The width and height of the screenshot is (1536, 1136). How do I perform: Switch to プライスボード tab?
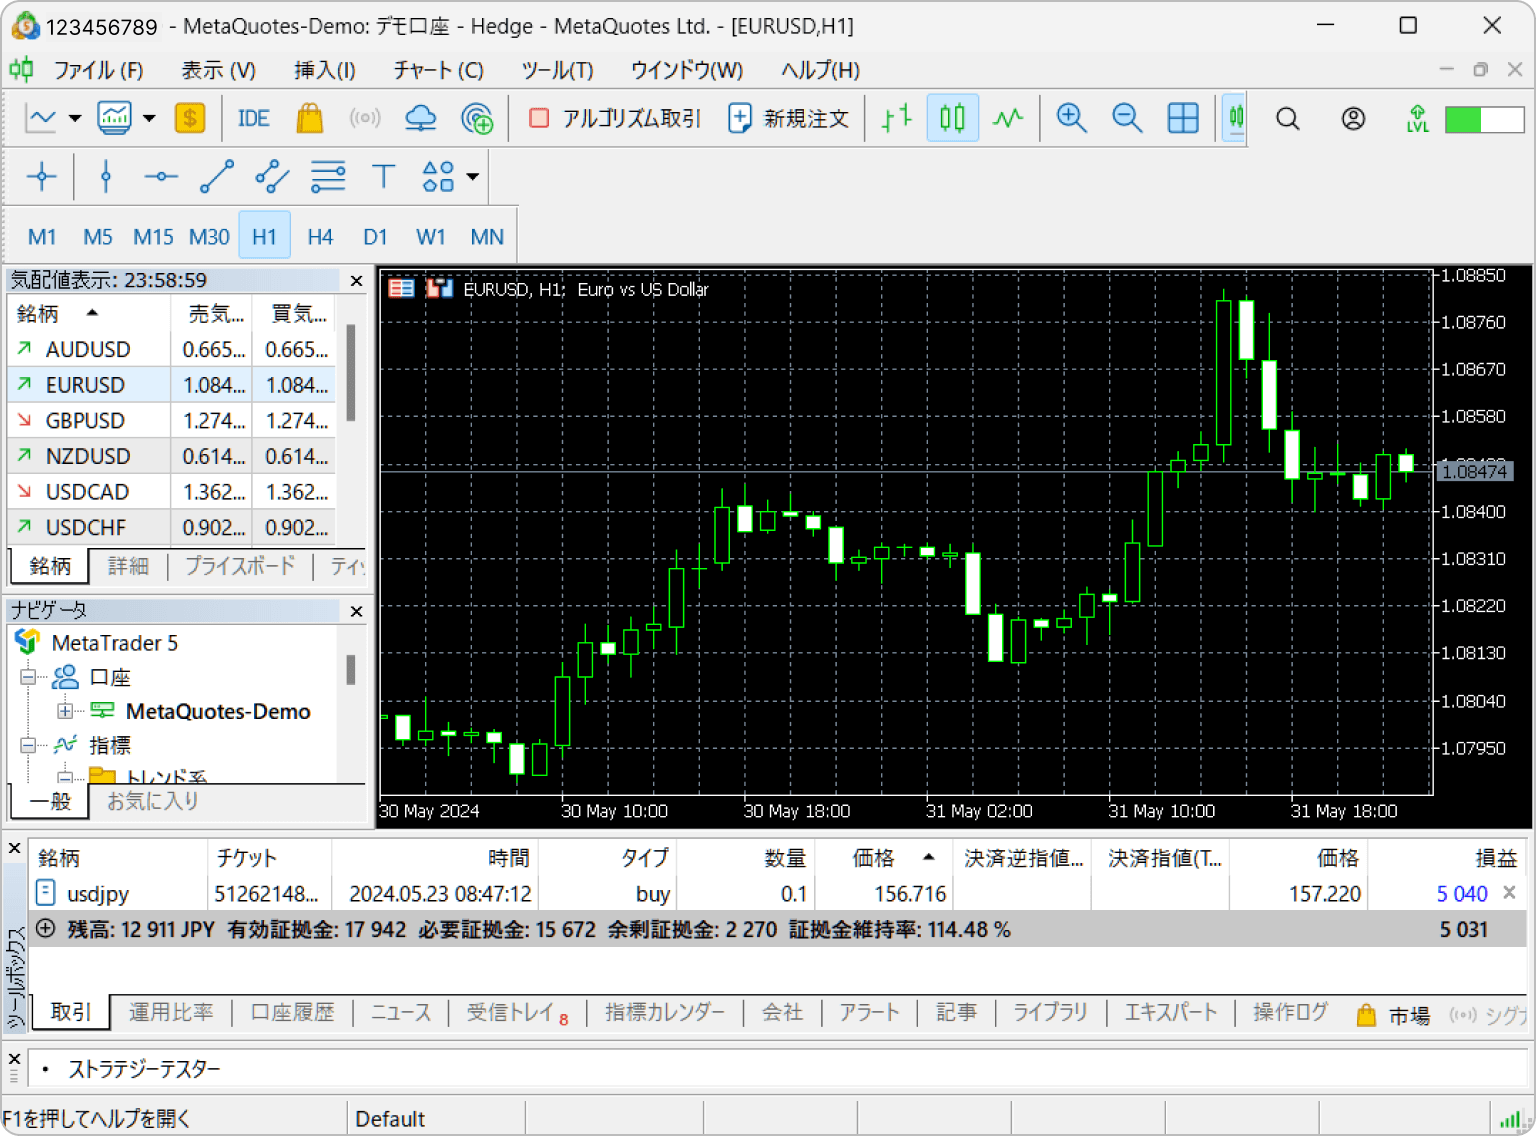coord(240,566)
